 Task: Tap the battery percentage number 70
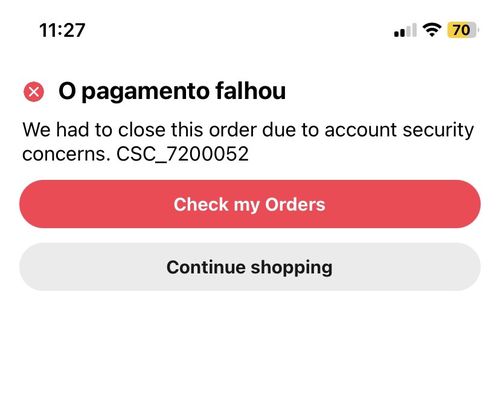tap(461, 30)
